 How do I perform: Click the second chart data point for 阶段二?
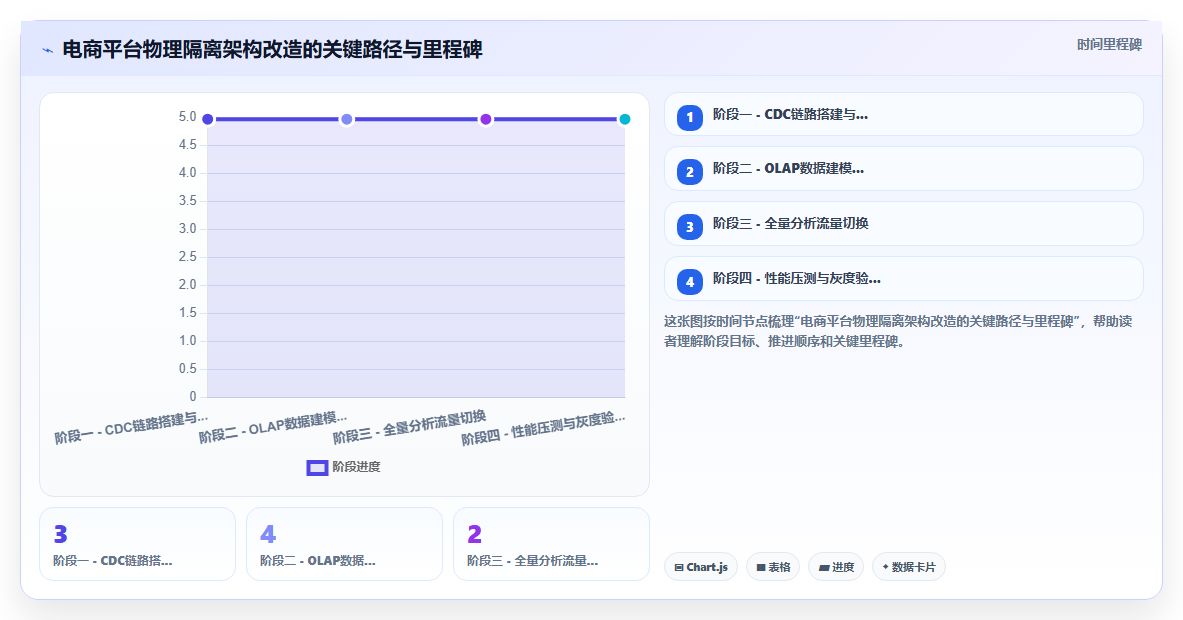coord(347,119)
